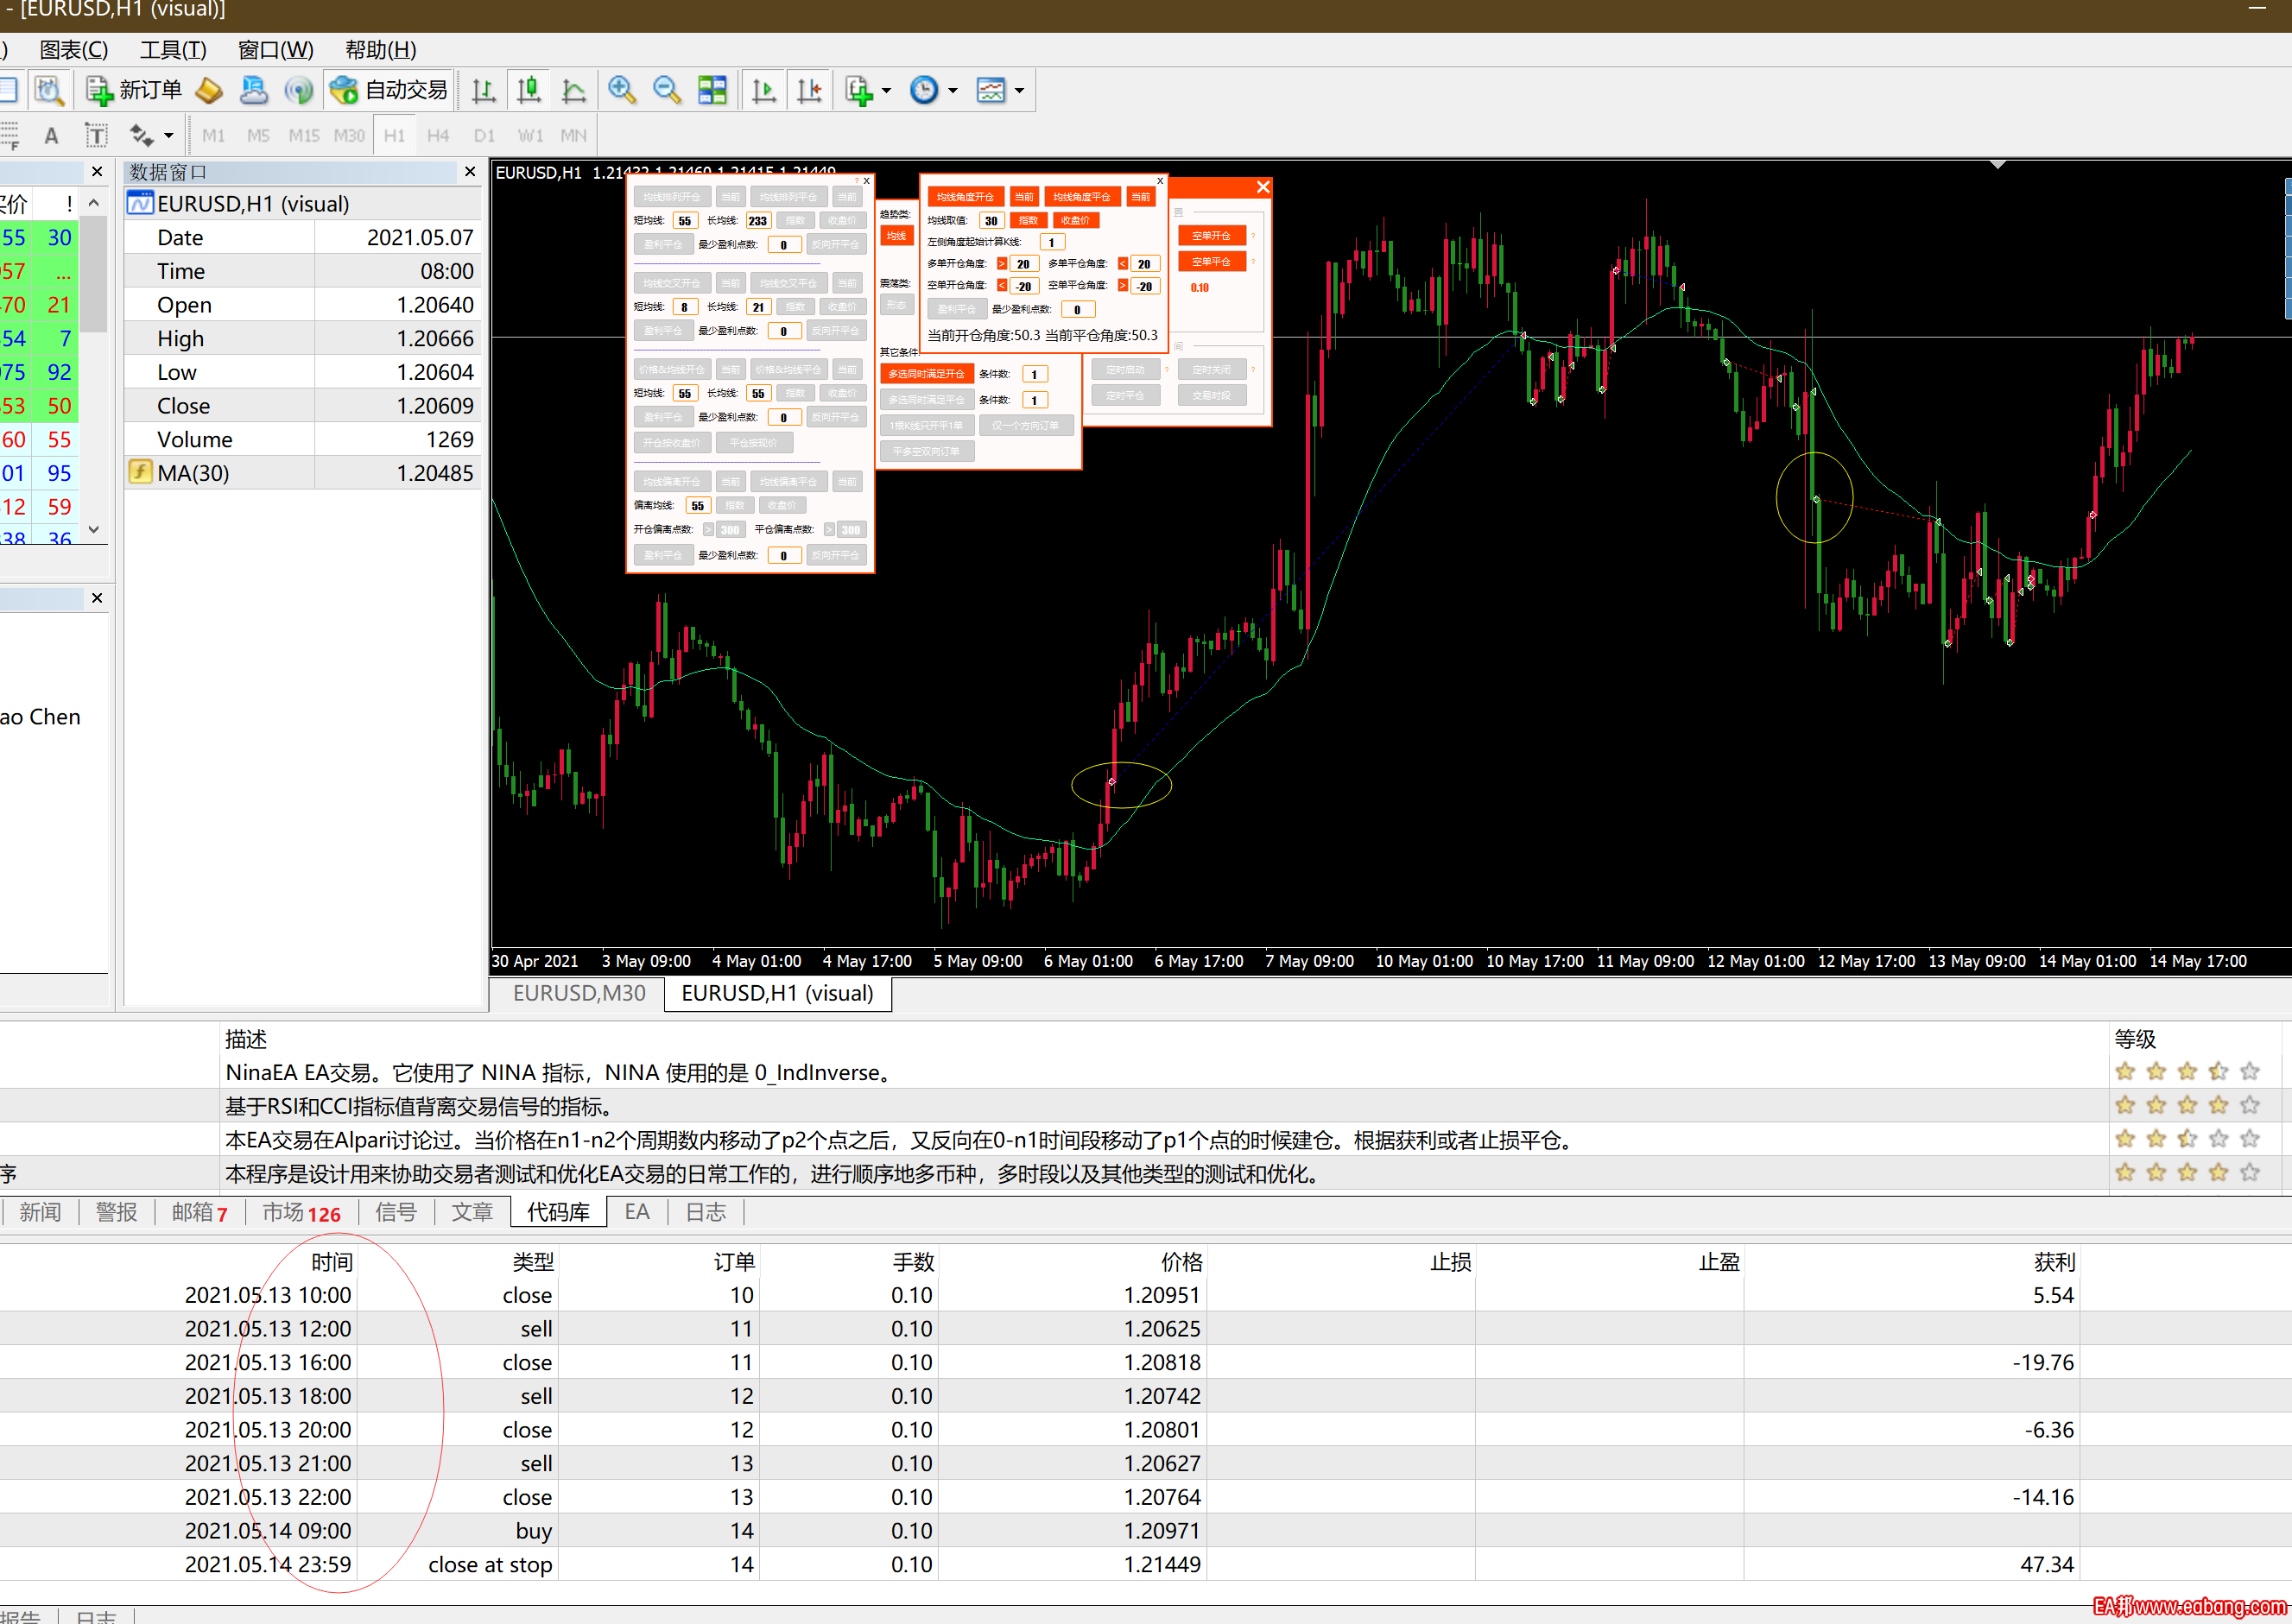The image size is (2292, 1624).
Task: Close the 数据窗口 data window panel
Action: pyautogui.click(x=470, y=172)
